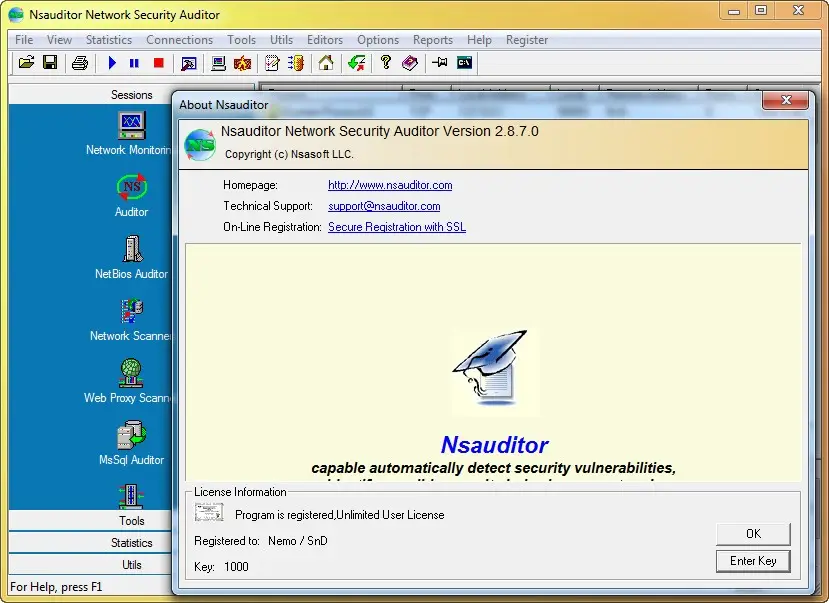Open the Help menu
Image resolution: width=829 pixels, height=603 pixels.
pos(480,40)
